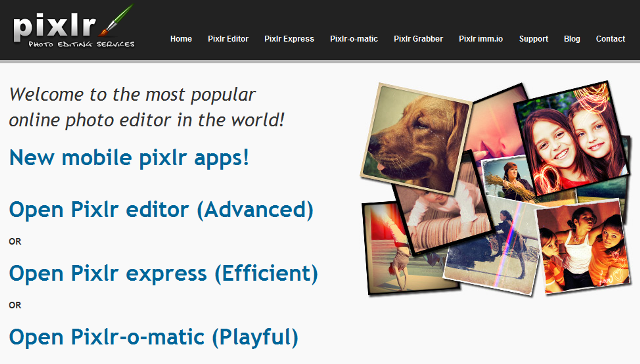The image size is (640, 364).
Task: Visit the Pixlr Grabber page
Action: [x=418, y=39]
